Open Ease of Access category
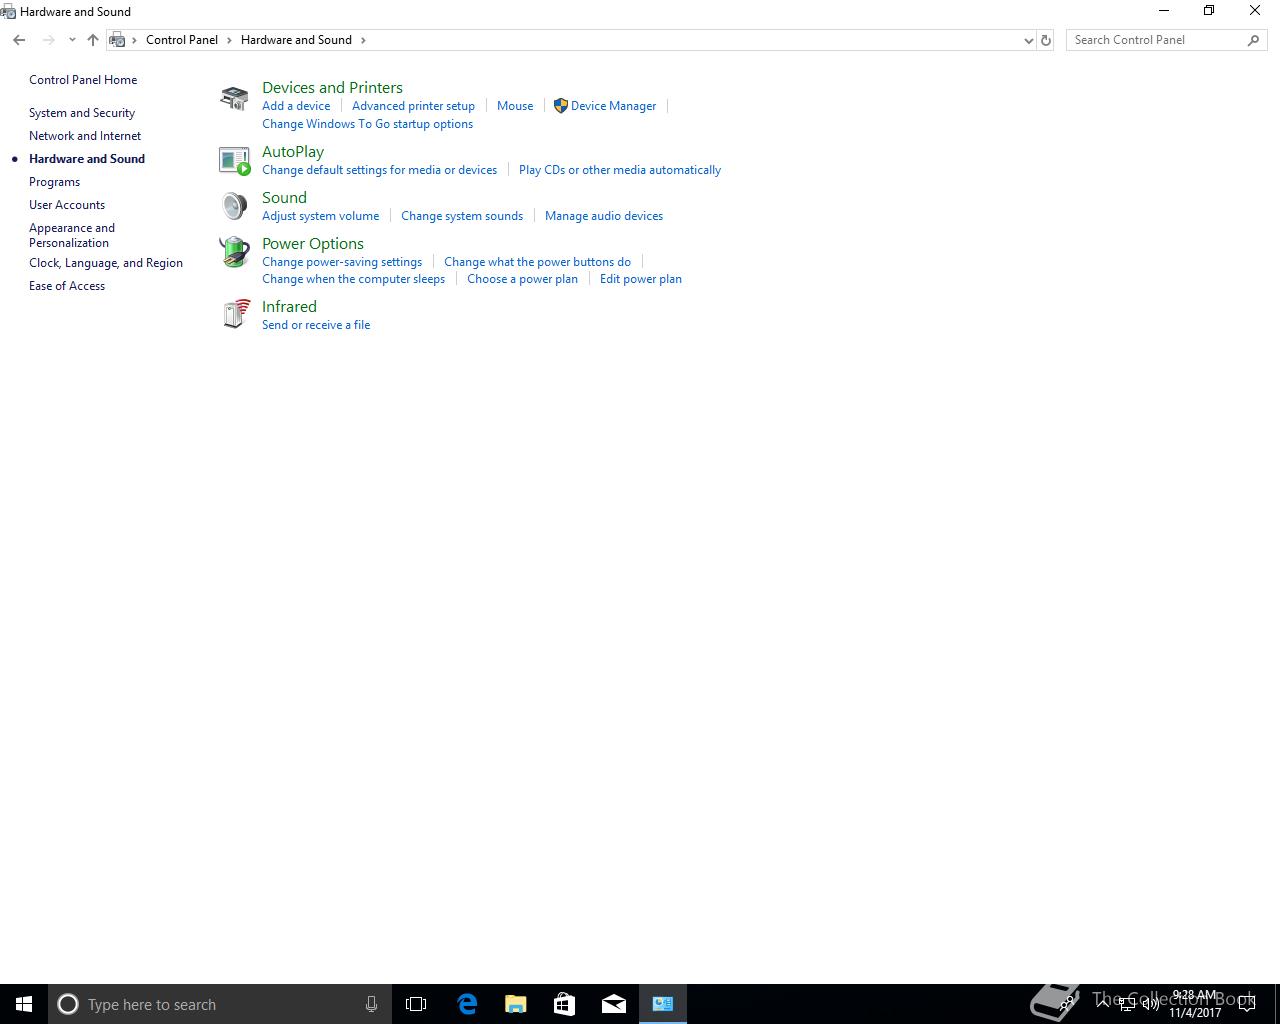This screenshot has height=1024, width=1280. 67,286
